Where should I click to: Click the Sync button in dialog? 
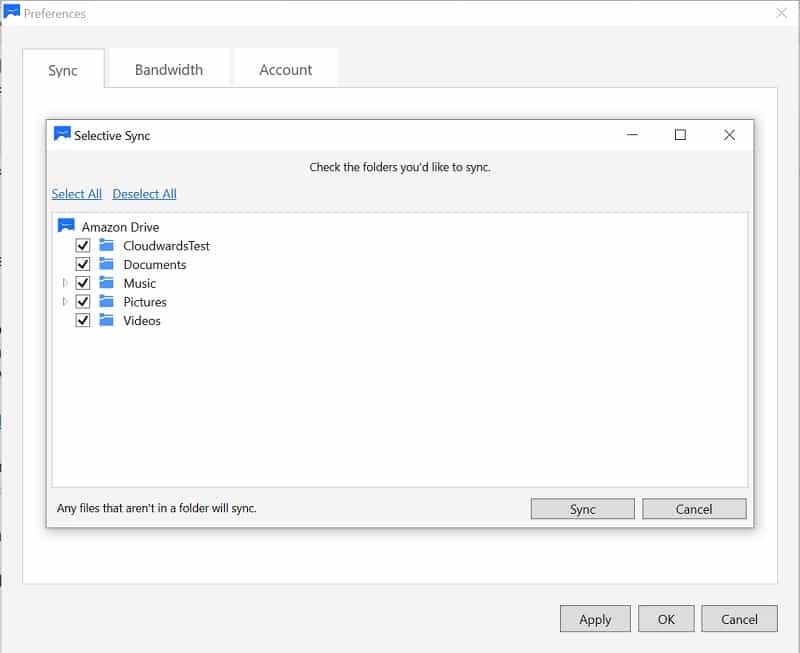[583, 509]
